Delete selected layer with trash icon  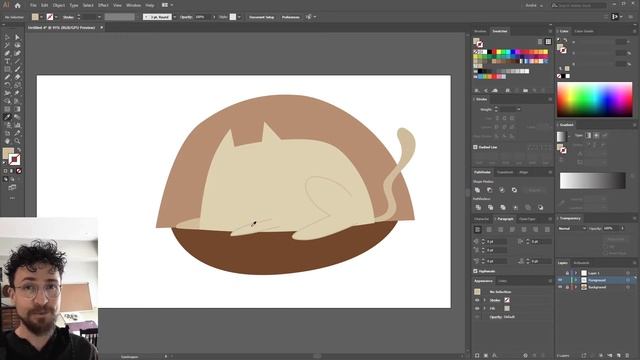[627, 356]
